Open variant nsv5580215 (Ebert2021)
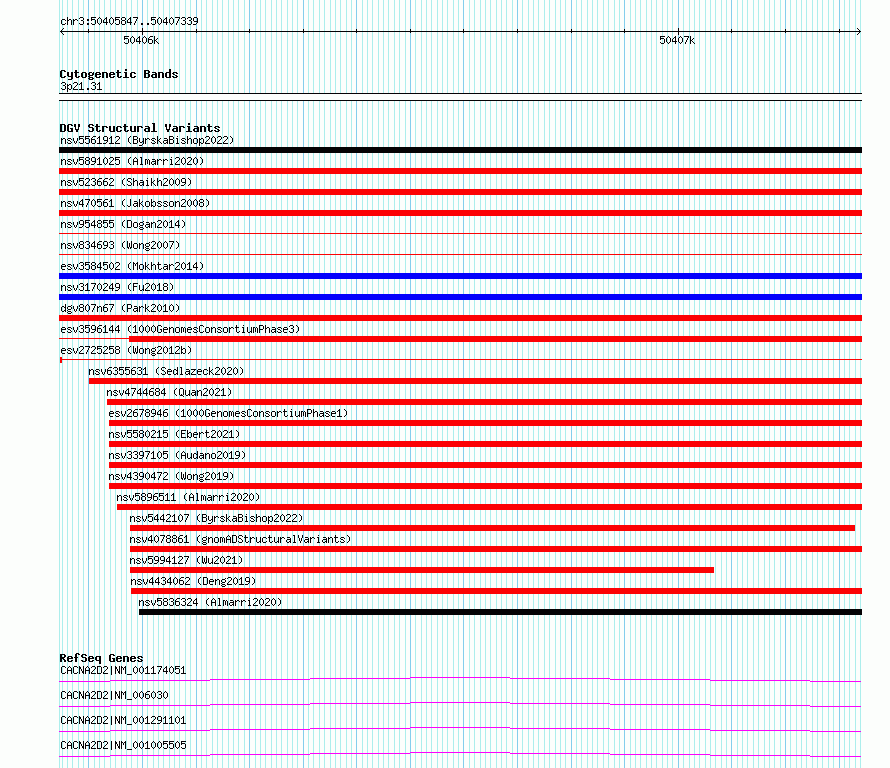Image resolution: width=890 pixels, height=768 pixels. coord(174,434)
